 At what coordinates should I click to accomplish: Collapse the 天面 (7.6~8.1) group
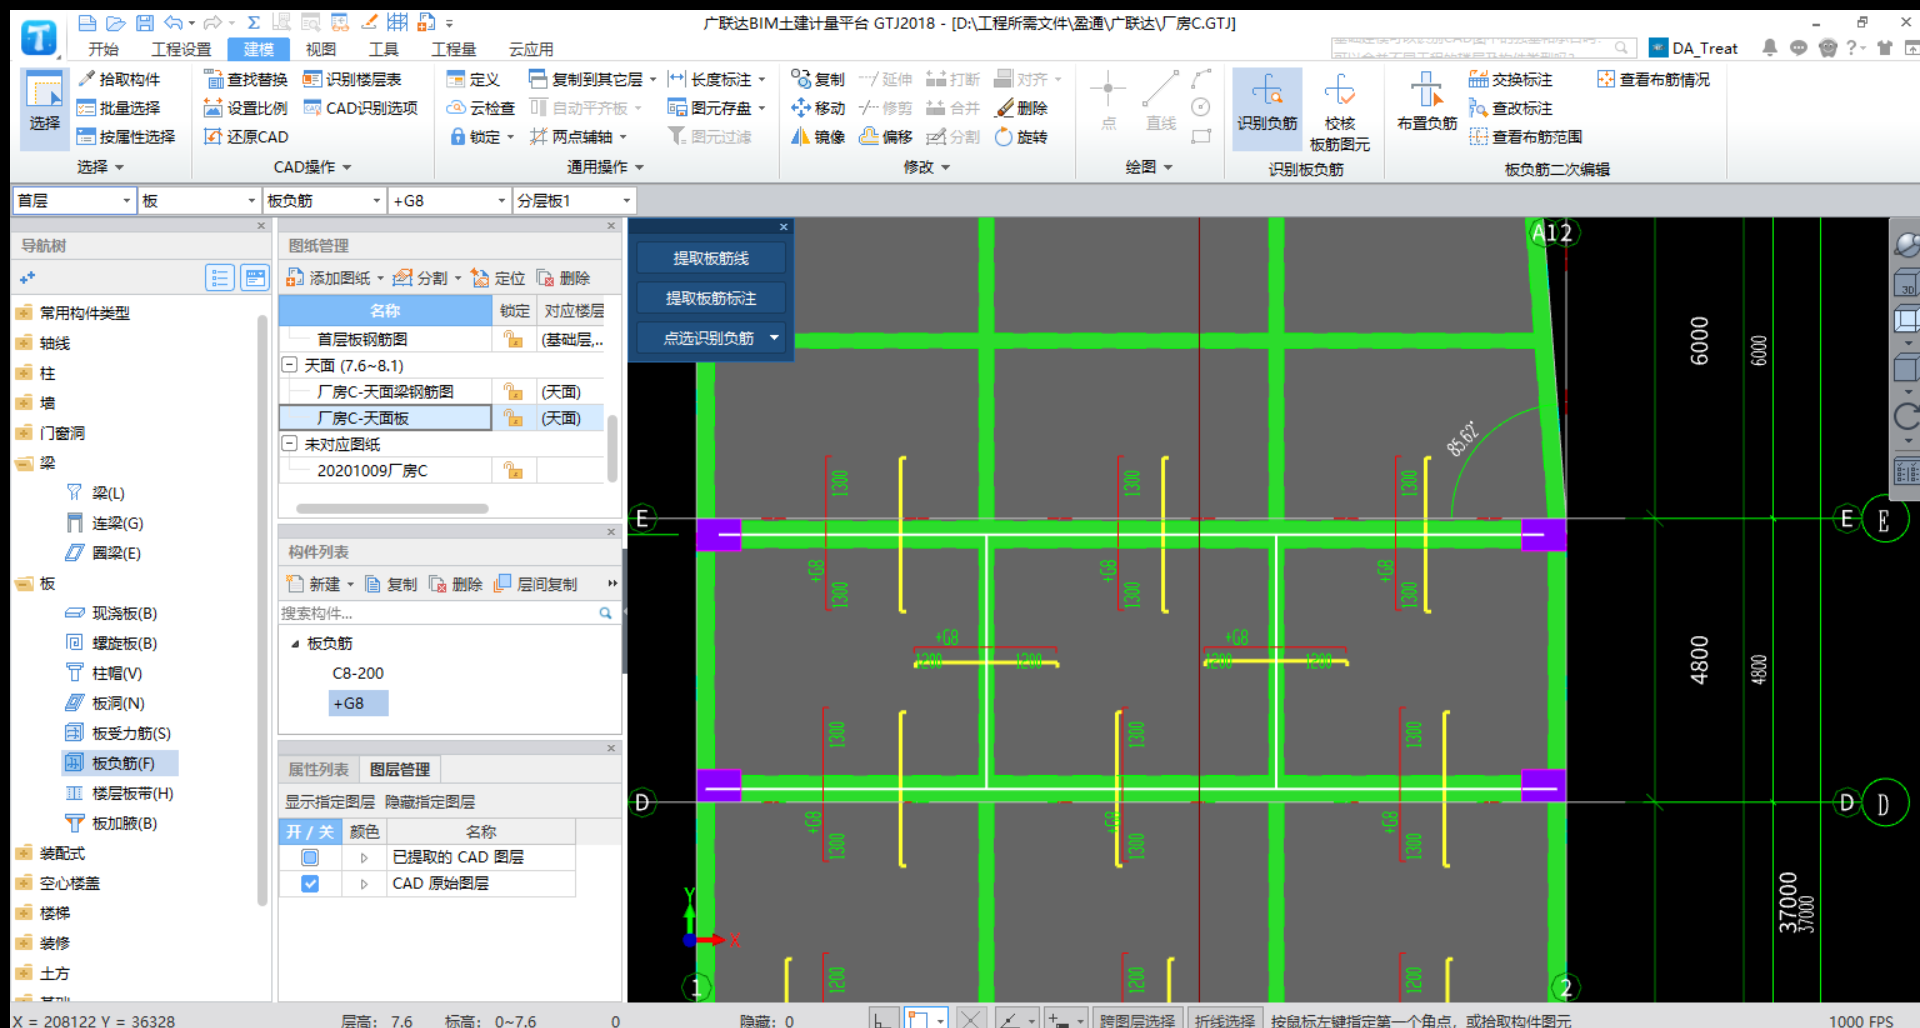pos(290,365)
